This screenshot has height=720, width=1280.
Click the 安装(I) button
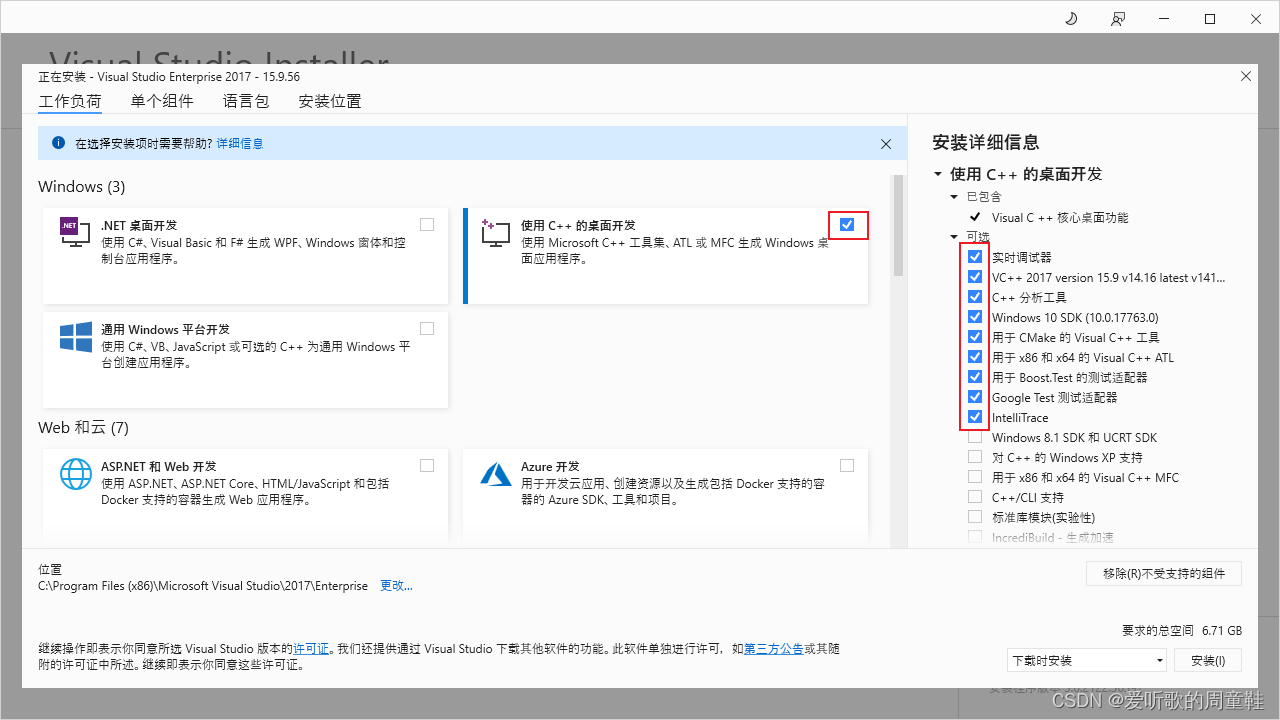point(1207,659)
